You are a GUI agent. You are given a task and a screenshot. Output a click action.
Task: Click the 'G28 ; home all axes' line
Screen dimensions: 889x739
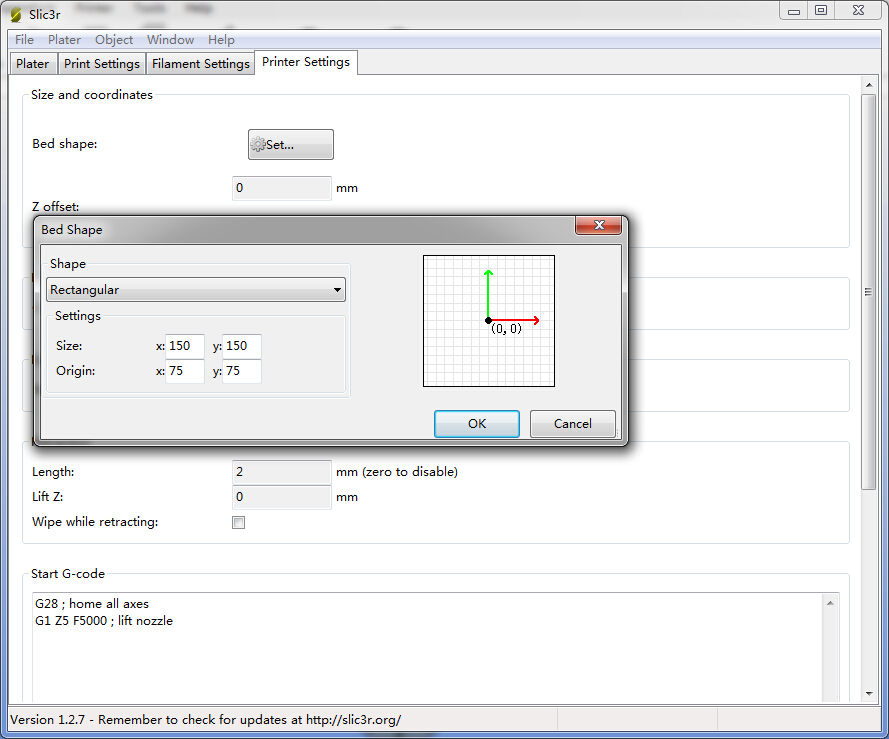[92, 604]
